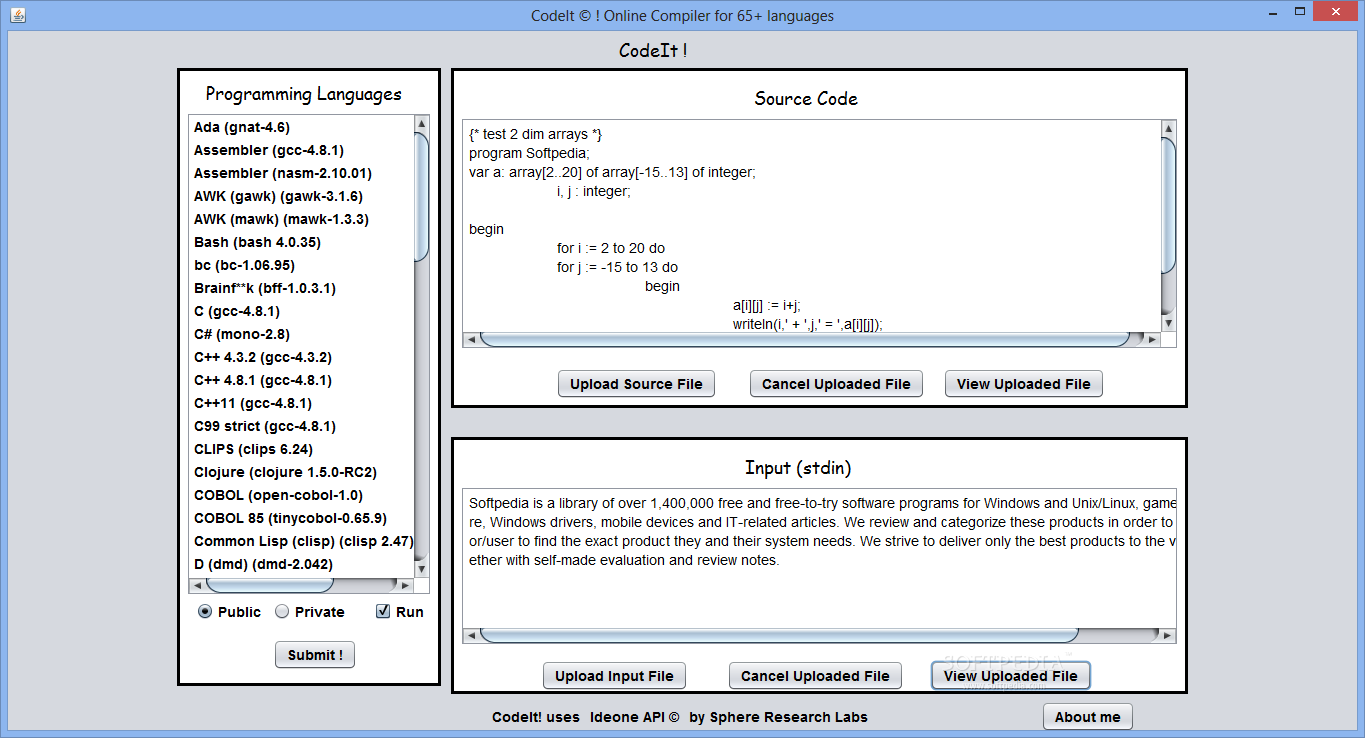The image size is (1365, 738).
Task: Click Source Code scroll left arrow
Action: [470, 340]
